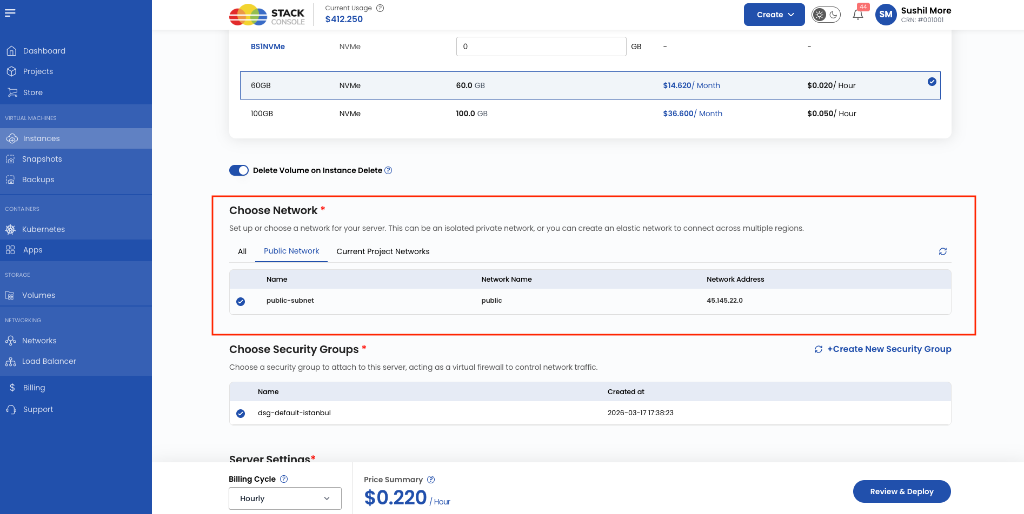Screen dimensions: 1024x514
Task: Click the Sushil More account name
Action: pyautogui.click(x=926, y=10)
